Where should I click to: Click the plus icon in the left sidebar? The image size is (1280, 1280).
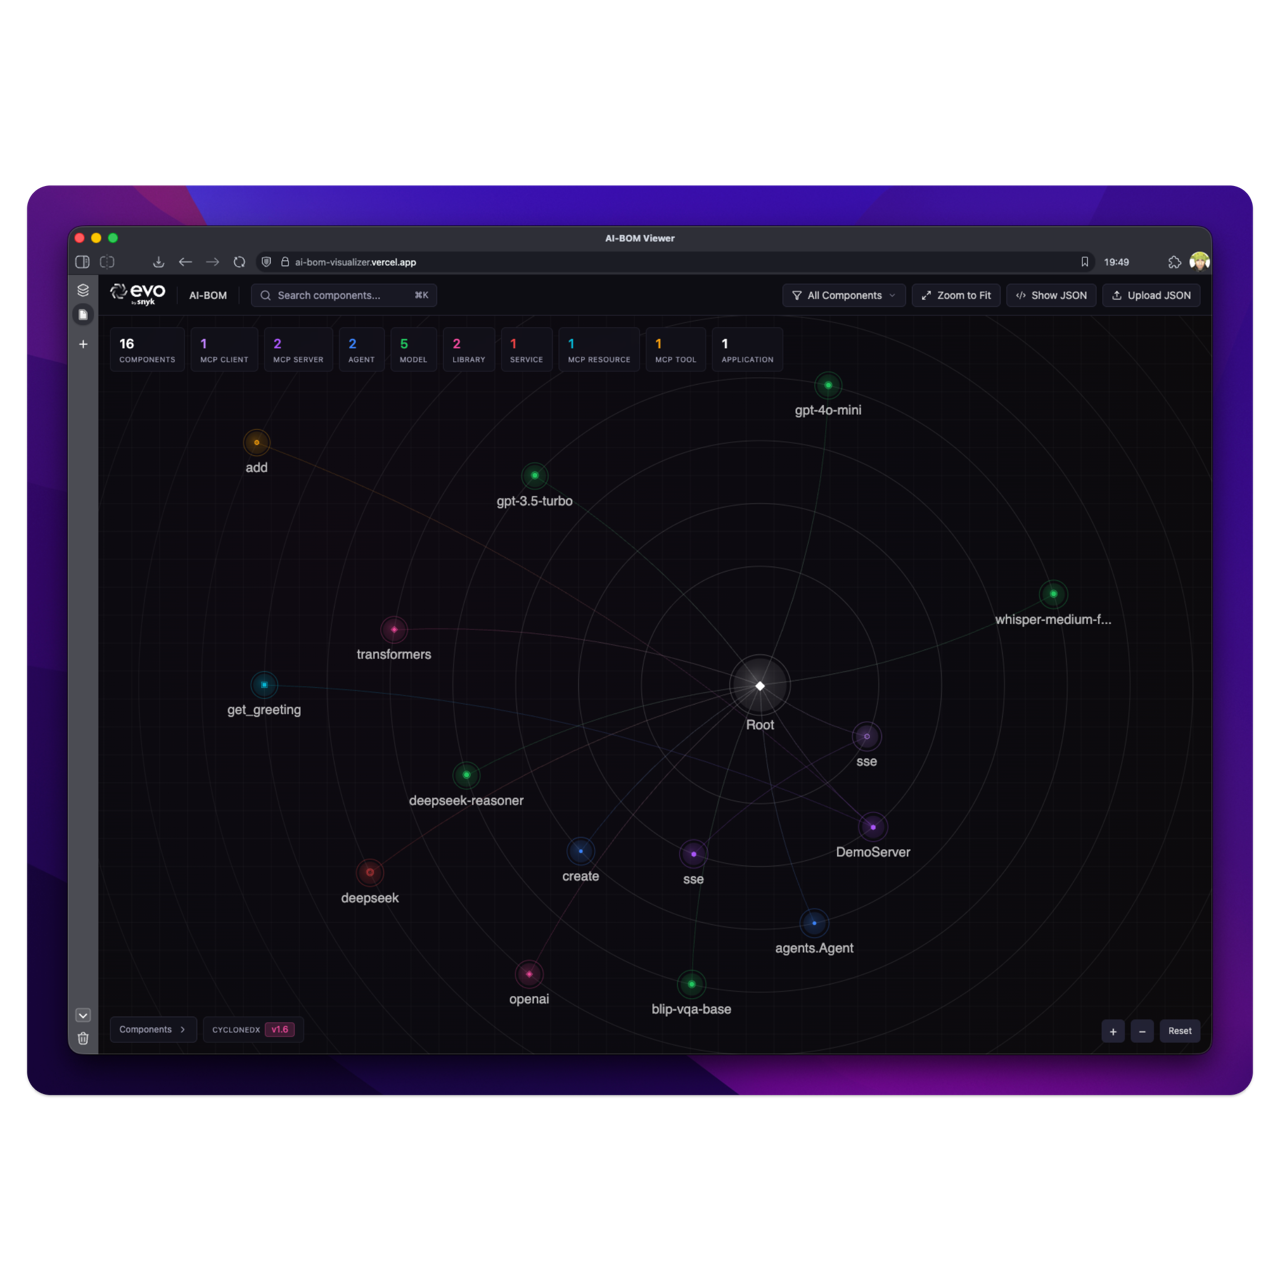(83, 343)
